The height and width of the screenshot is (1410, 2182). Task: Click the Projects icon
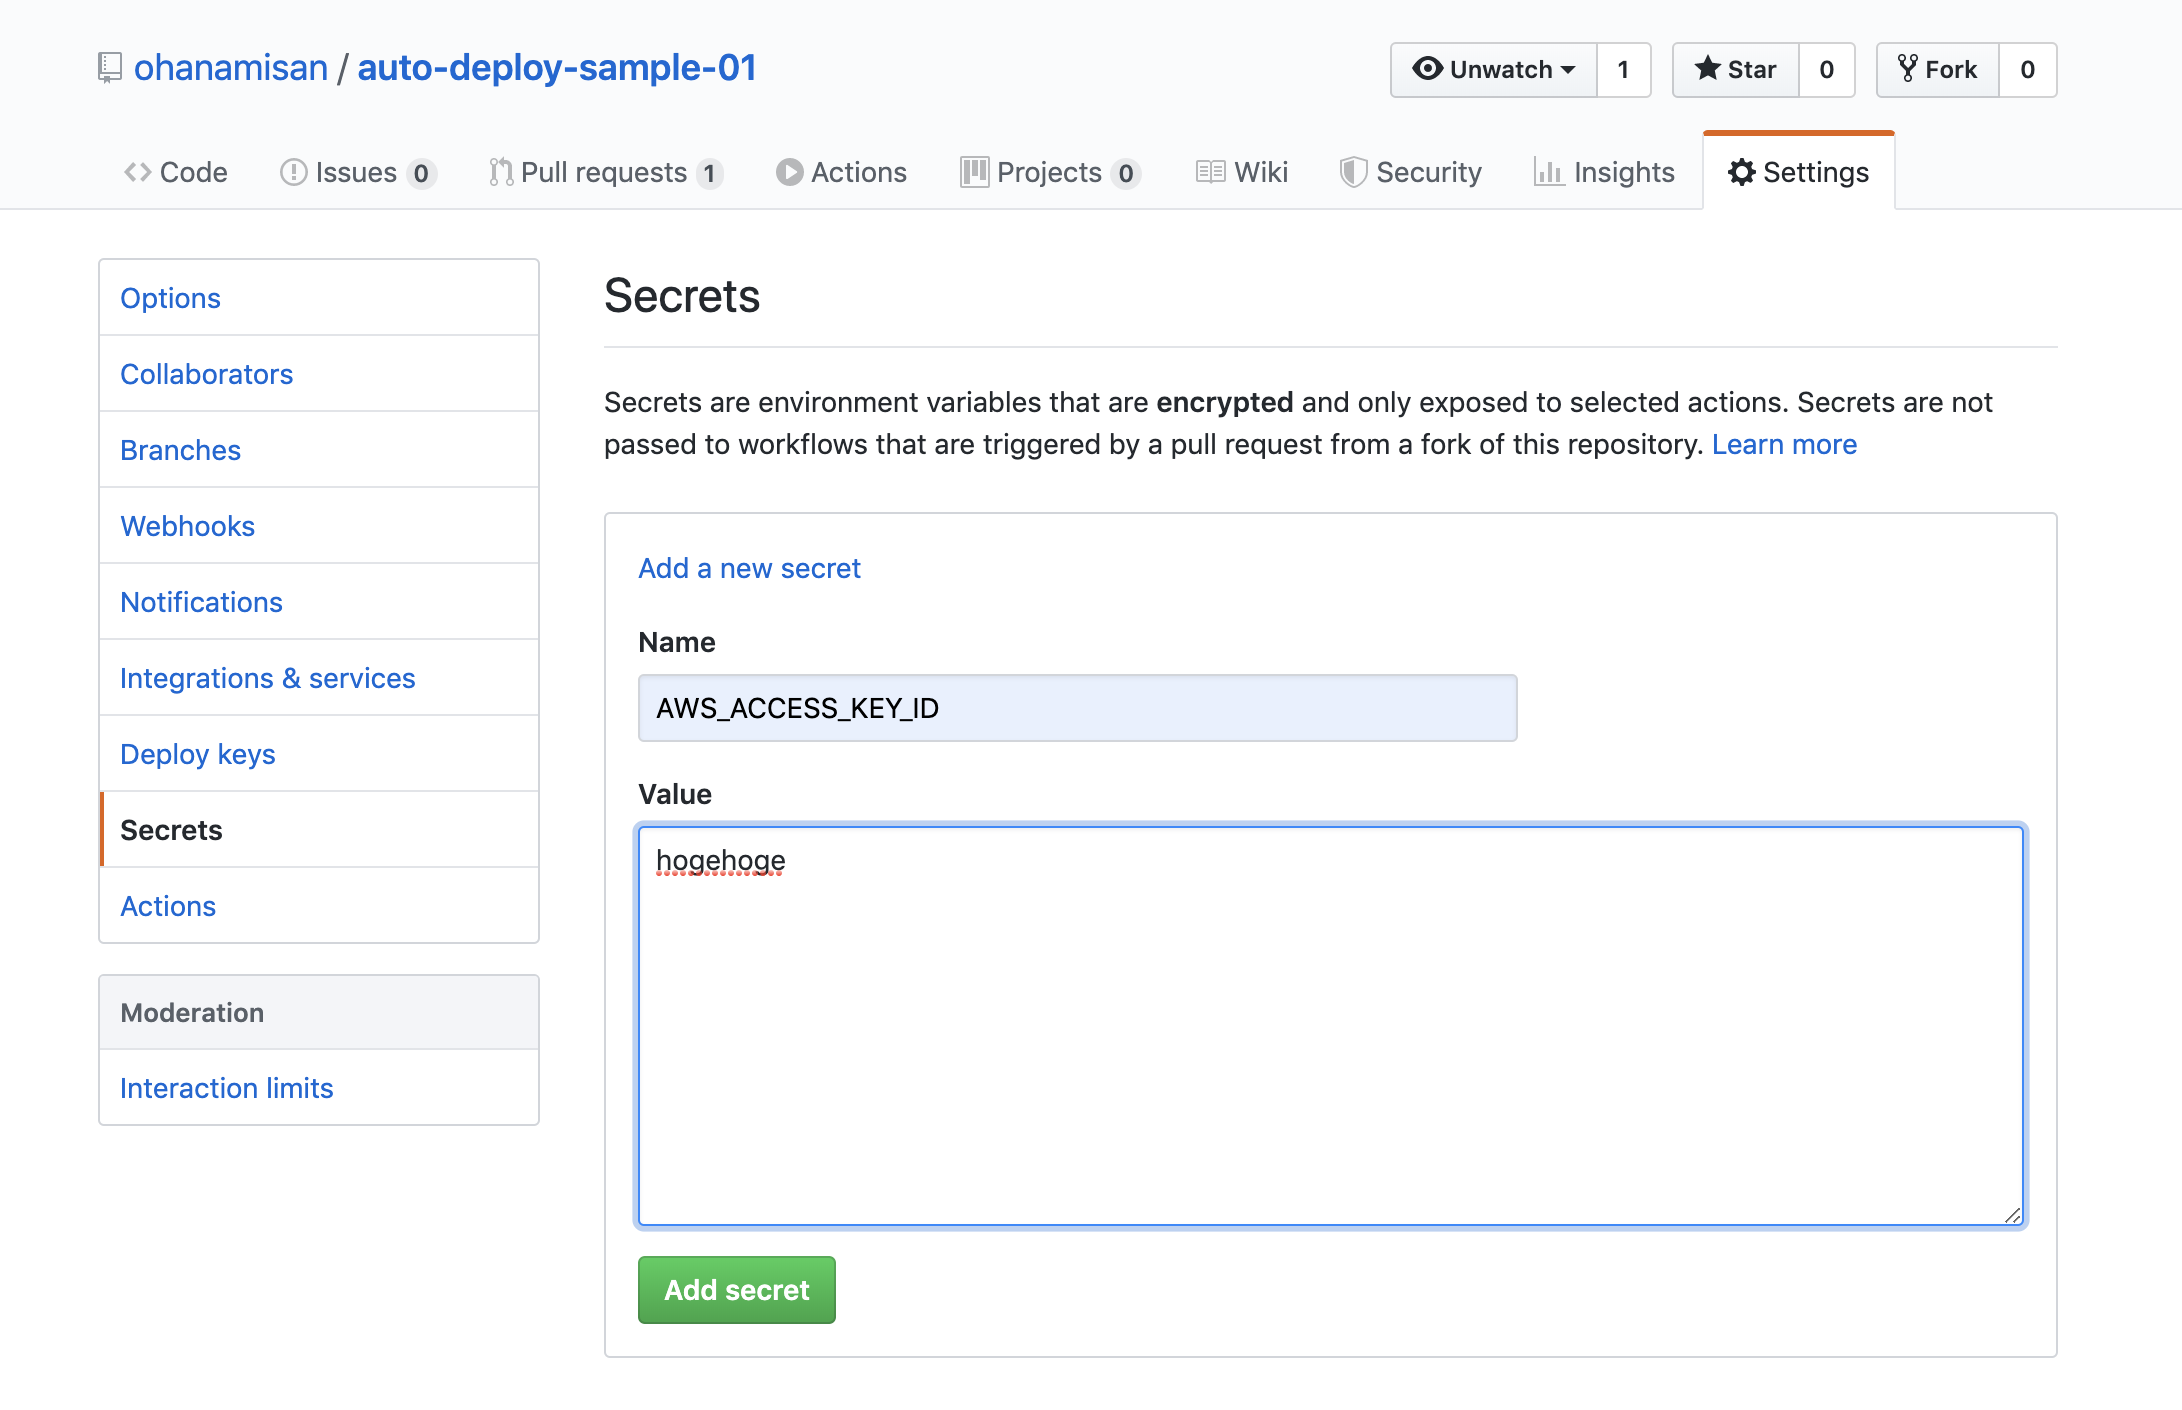pyautogui.click(x=973, y=170)
